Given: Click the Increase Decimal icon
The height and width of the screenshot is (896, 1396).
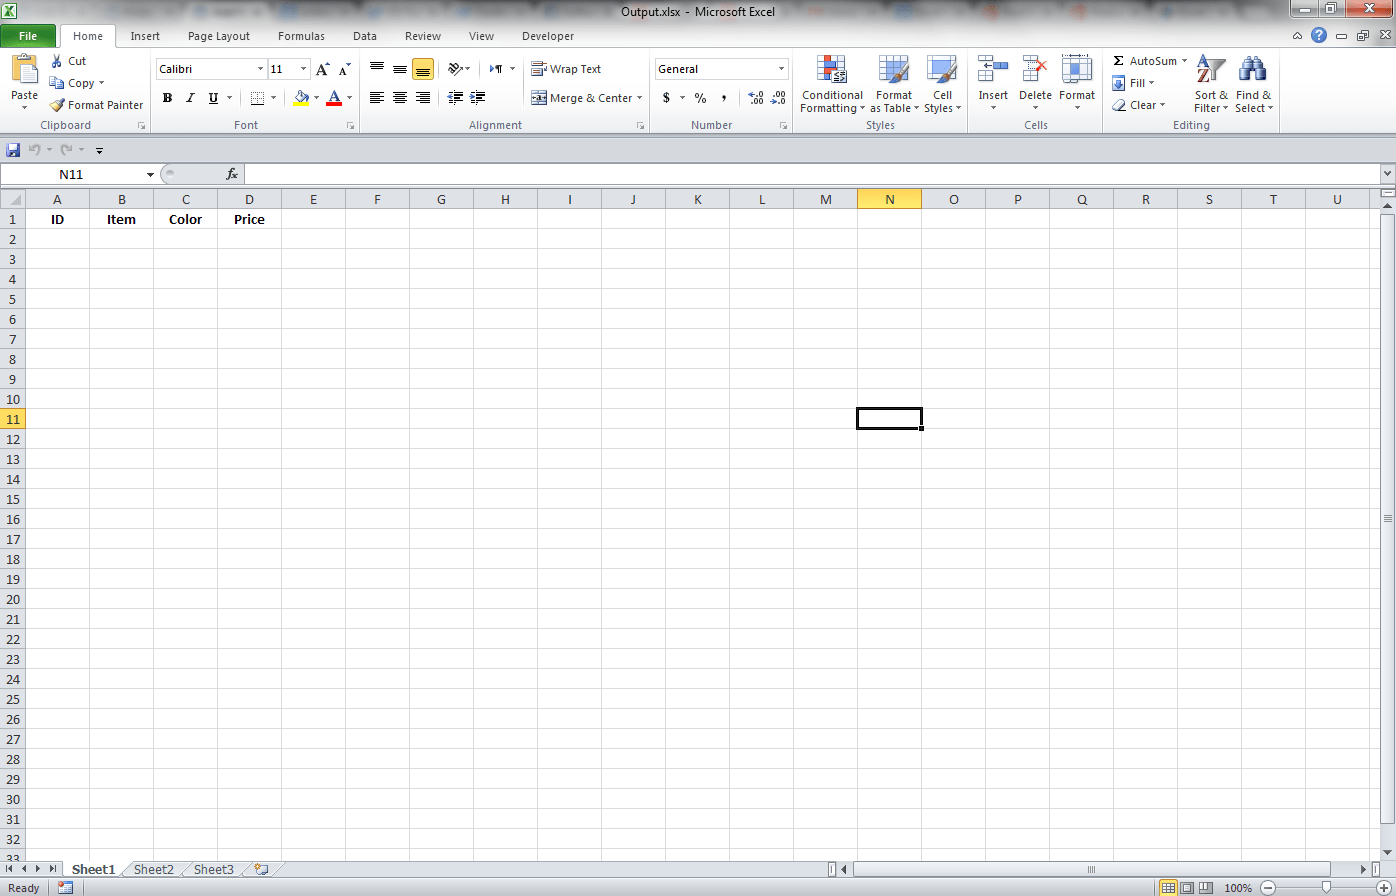Looking at the screenshot, I should [x=758, y=97].
